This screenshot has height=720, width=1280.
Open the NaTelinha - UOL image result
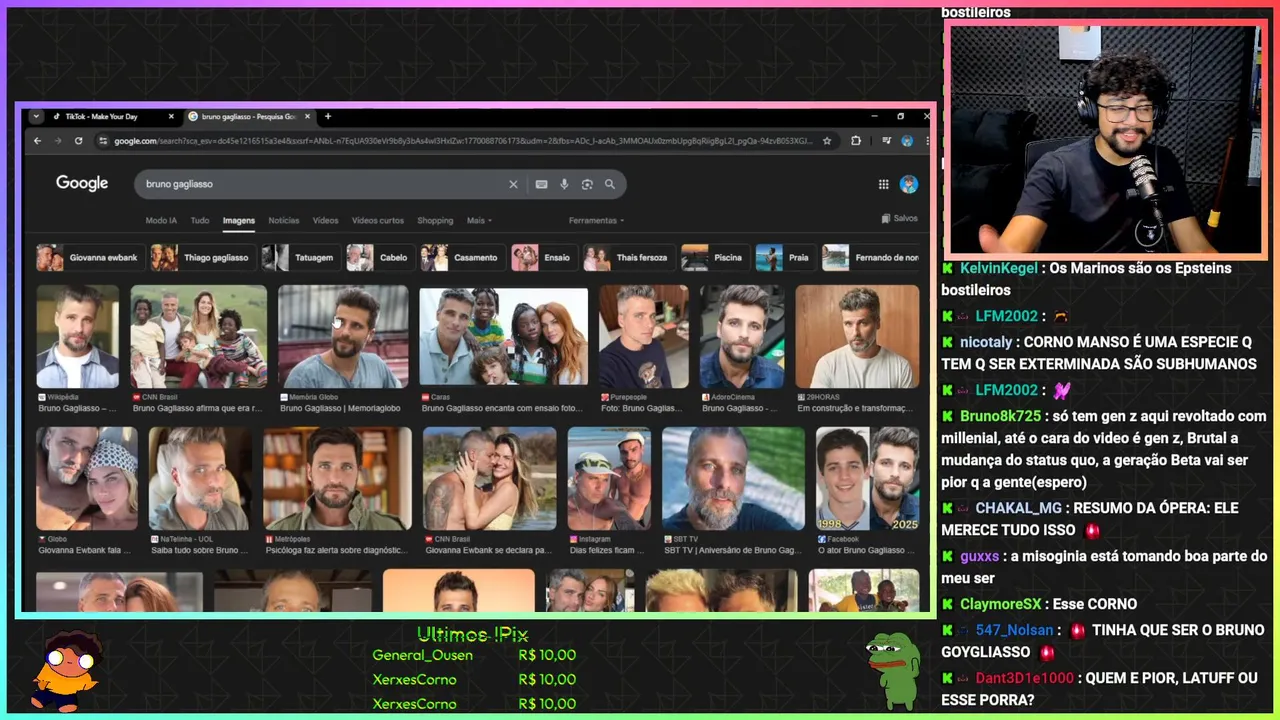pos(200,479)
